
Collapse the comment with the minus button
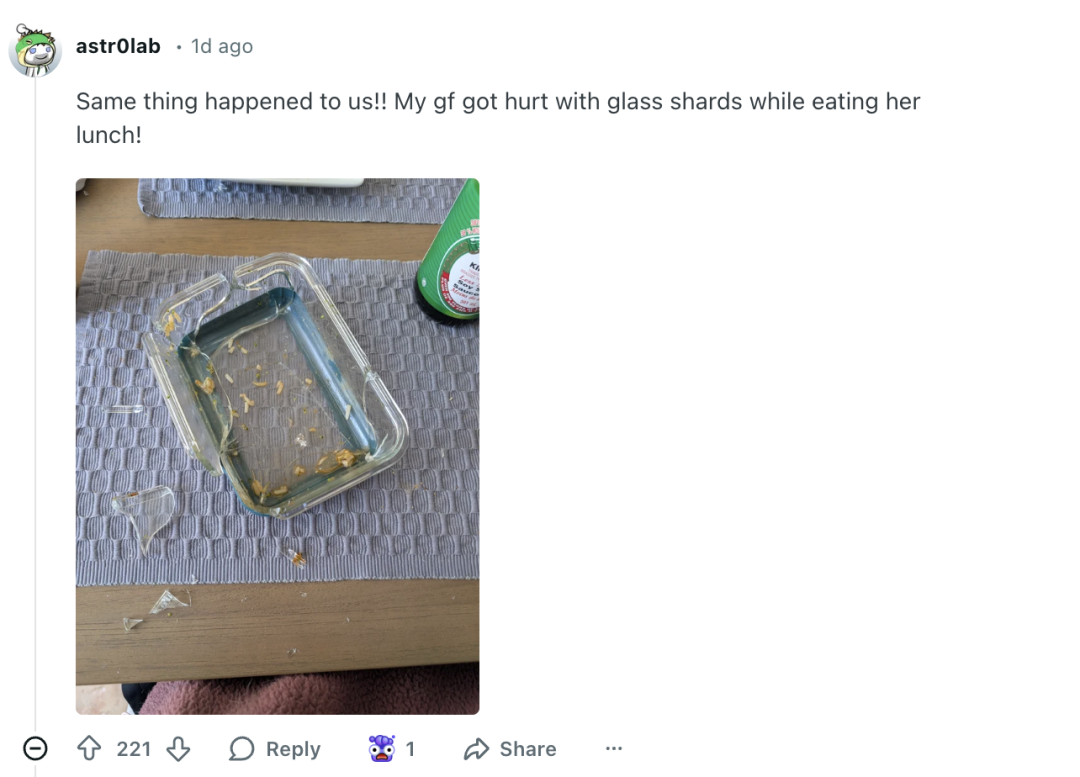(x=35, y=748)
